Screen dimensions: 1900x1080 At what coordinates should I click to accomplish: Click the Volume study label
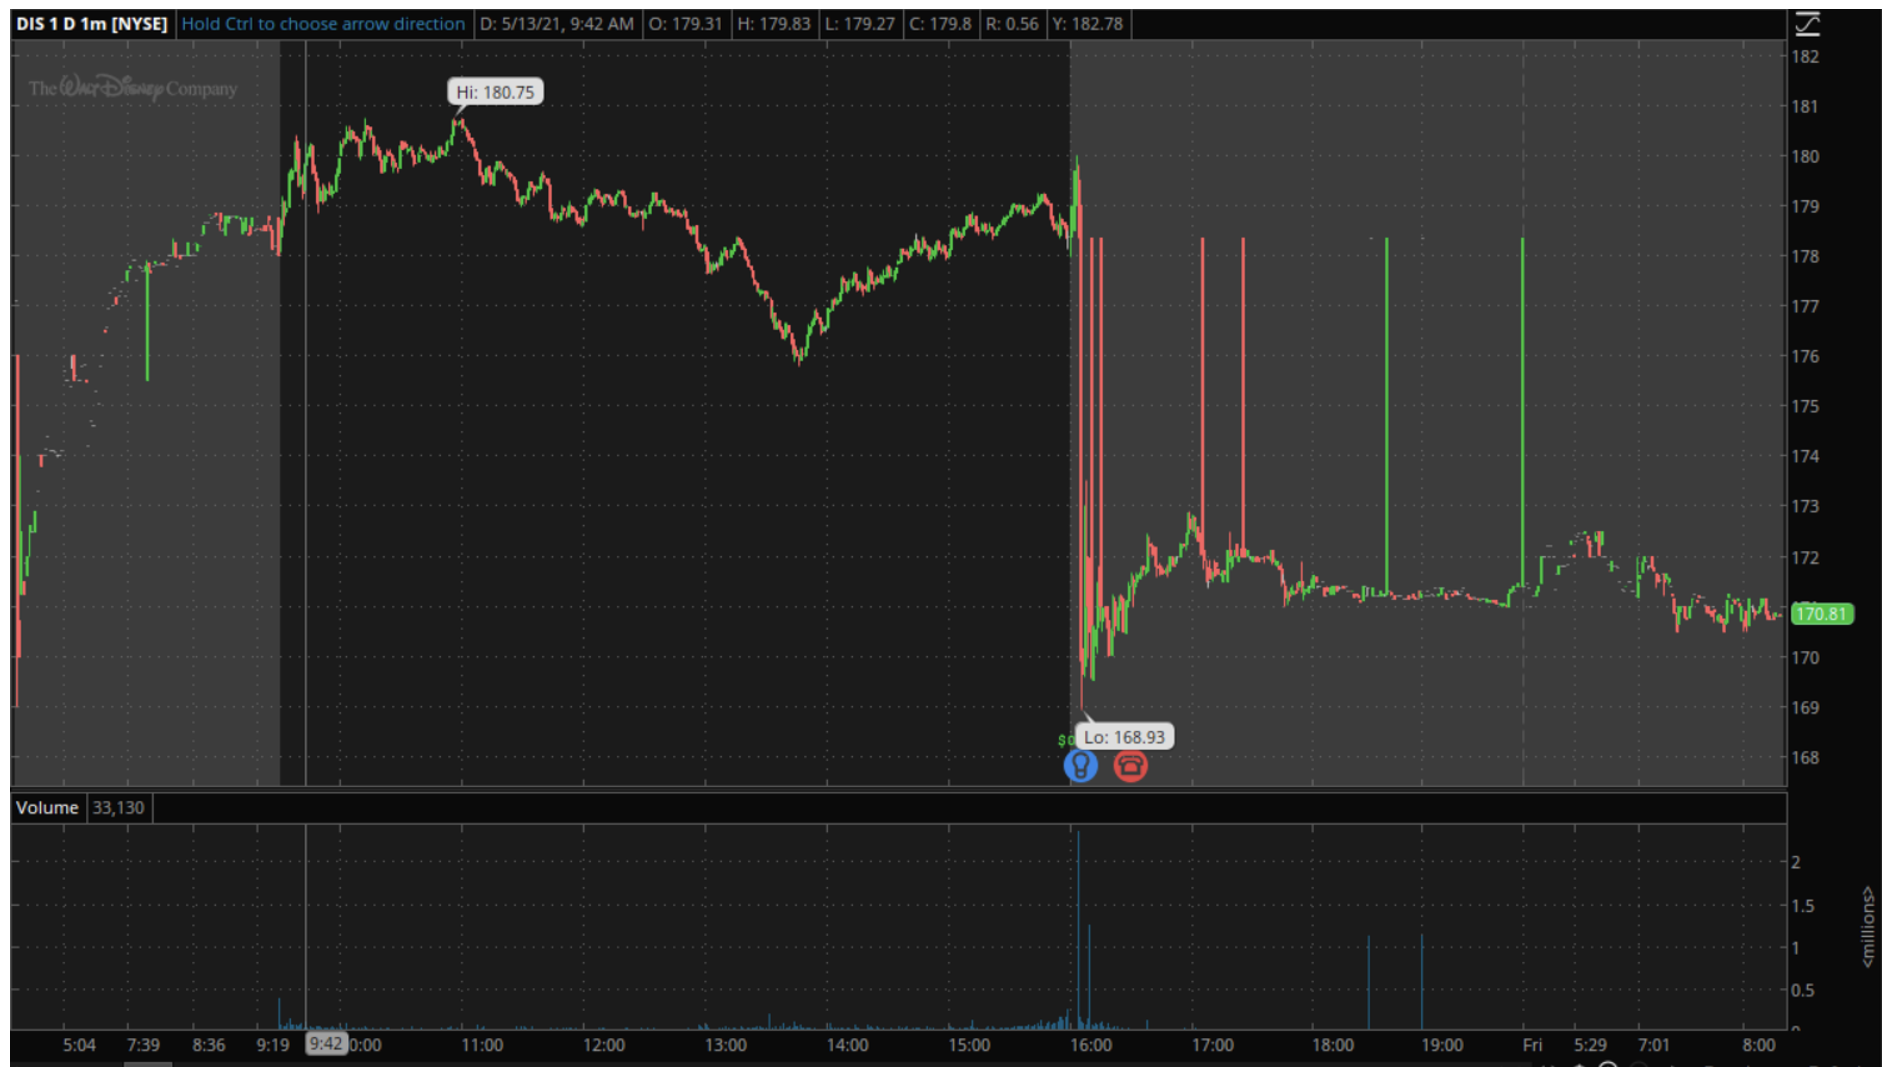click(47, 808)
